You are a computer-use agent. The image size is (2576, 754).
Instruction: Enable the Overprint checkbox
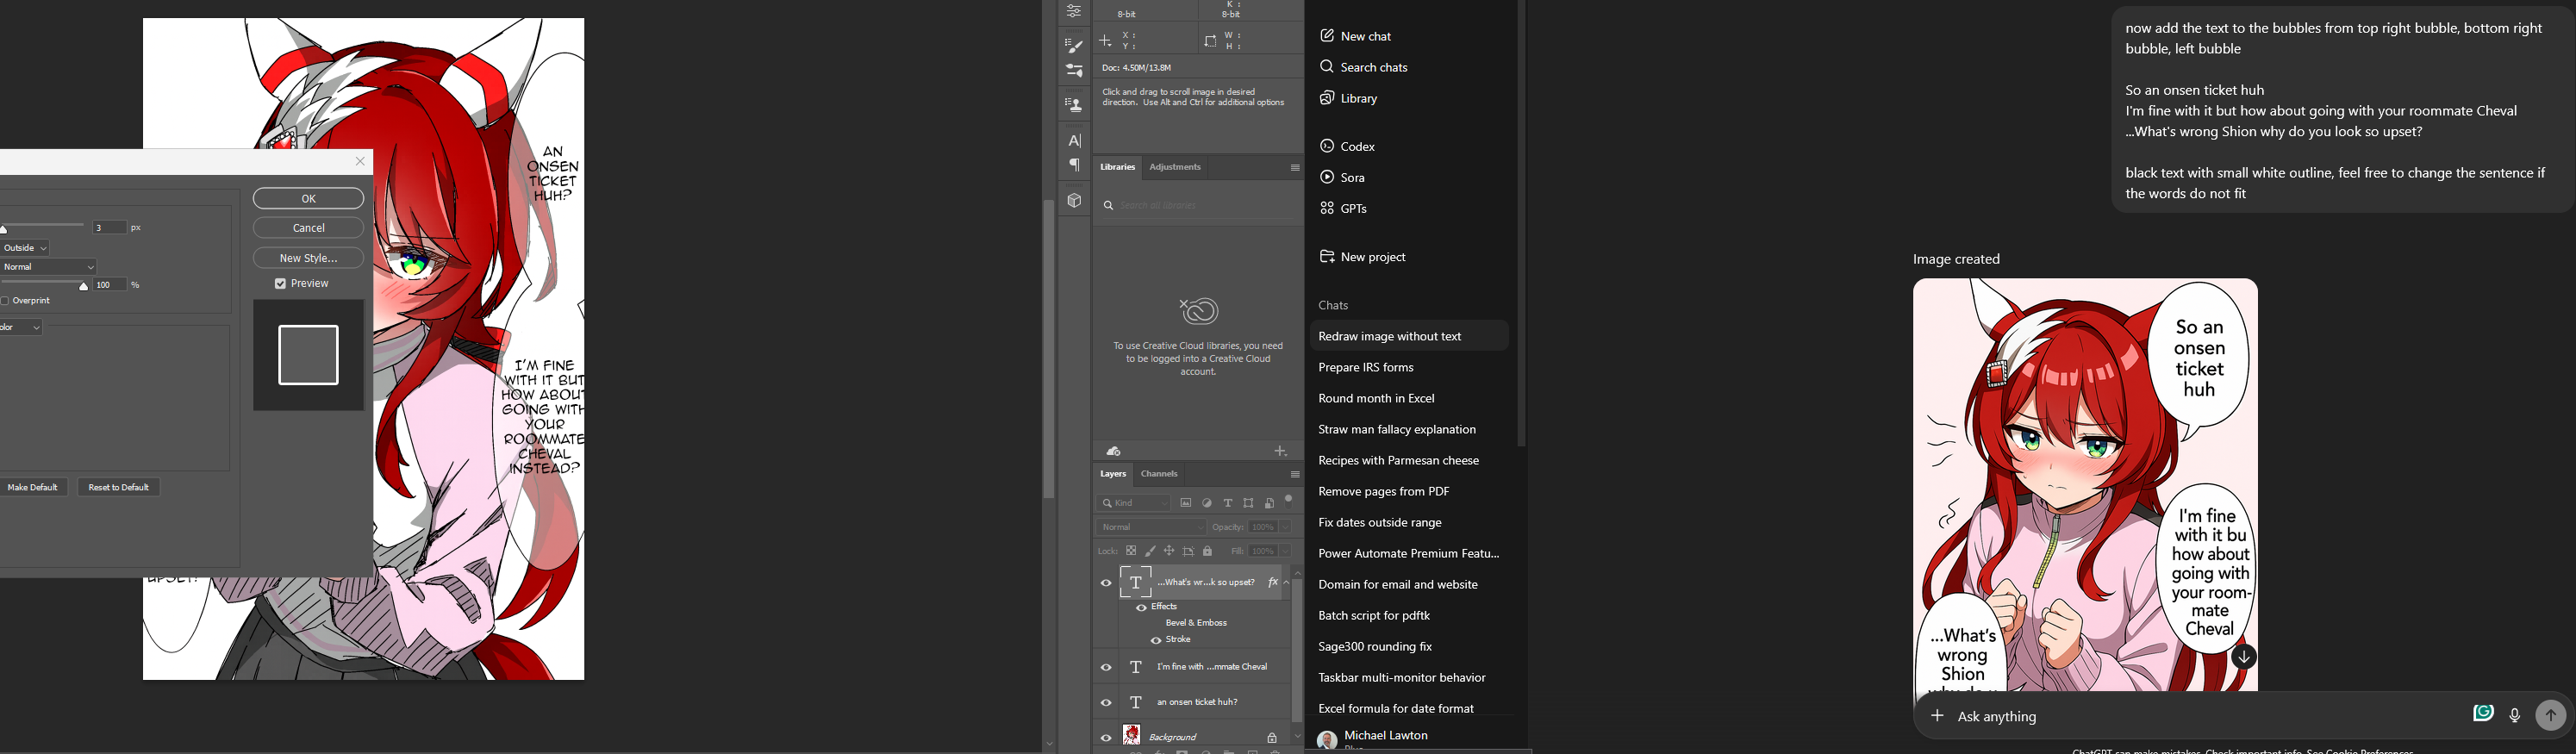(5, 301)
